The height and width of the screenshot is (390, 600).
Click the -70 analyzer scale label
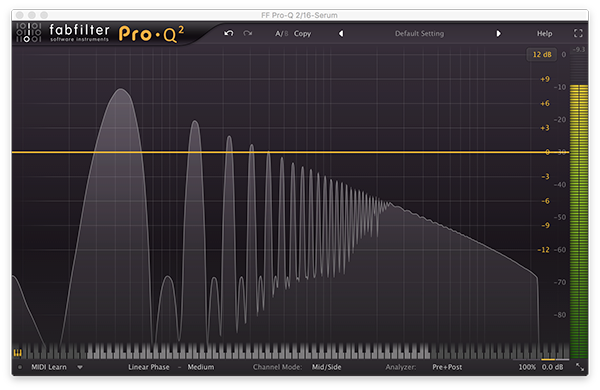click(559, 282)
